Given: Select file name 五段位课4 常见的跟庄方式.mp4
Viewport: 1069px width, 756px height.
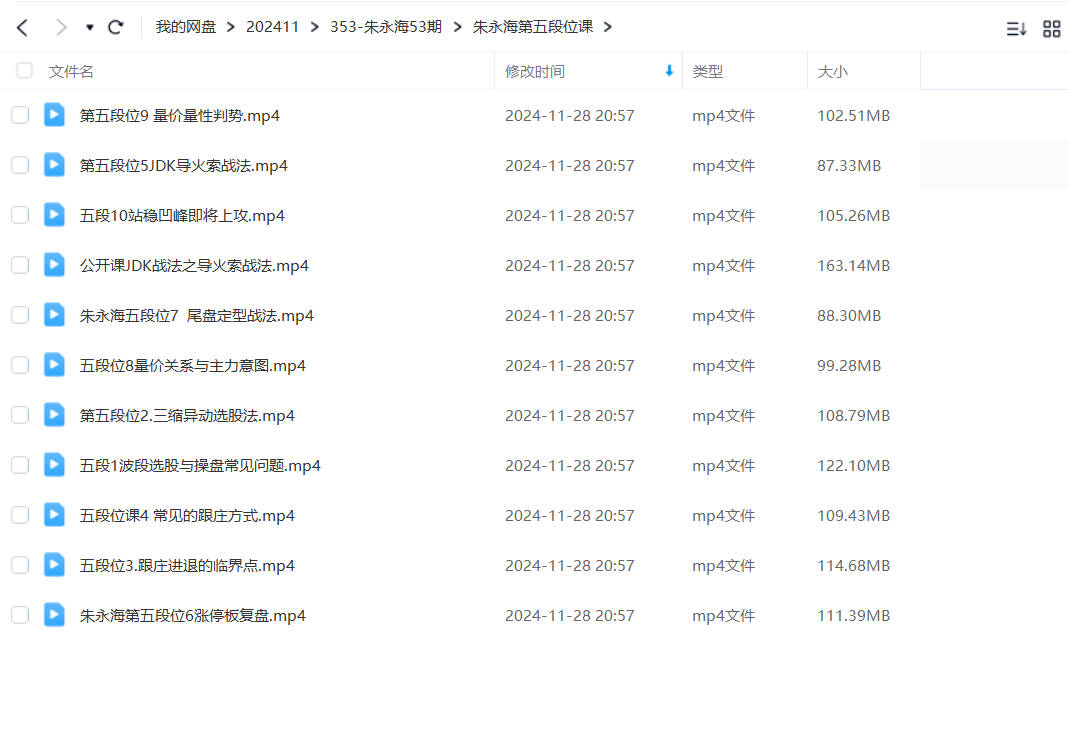Looking at the screenshot, I should [x=187, y=516].
